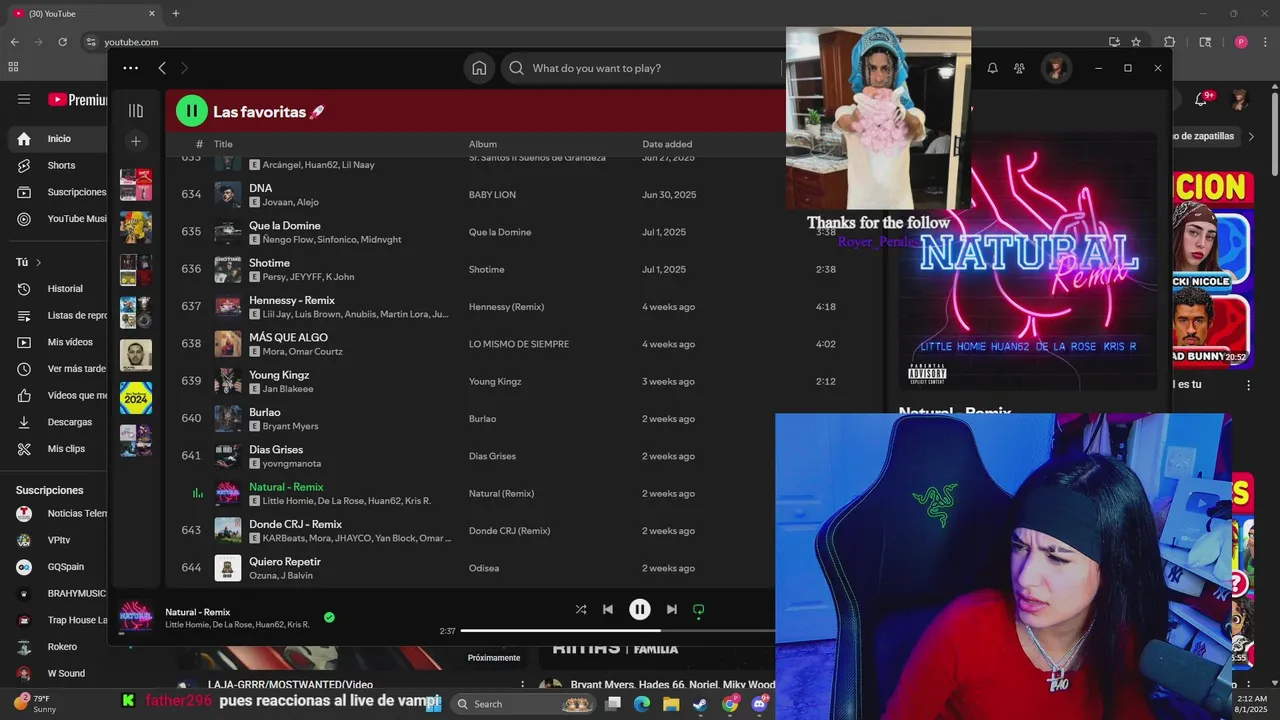The height and width of the screenshot is (720, 1280).
Task: Select the Hennessy - Remix track title
Action: (x=292, y=300)
